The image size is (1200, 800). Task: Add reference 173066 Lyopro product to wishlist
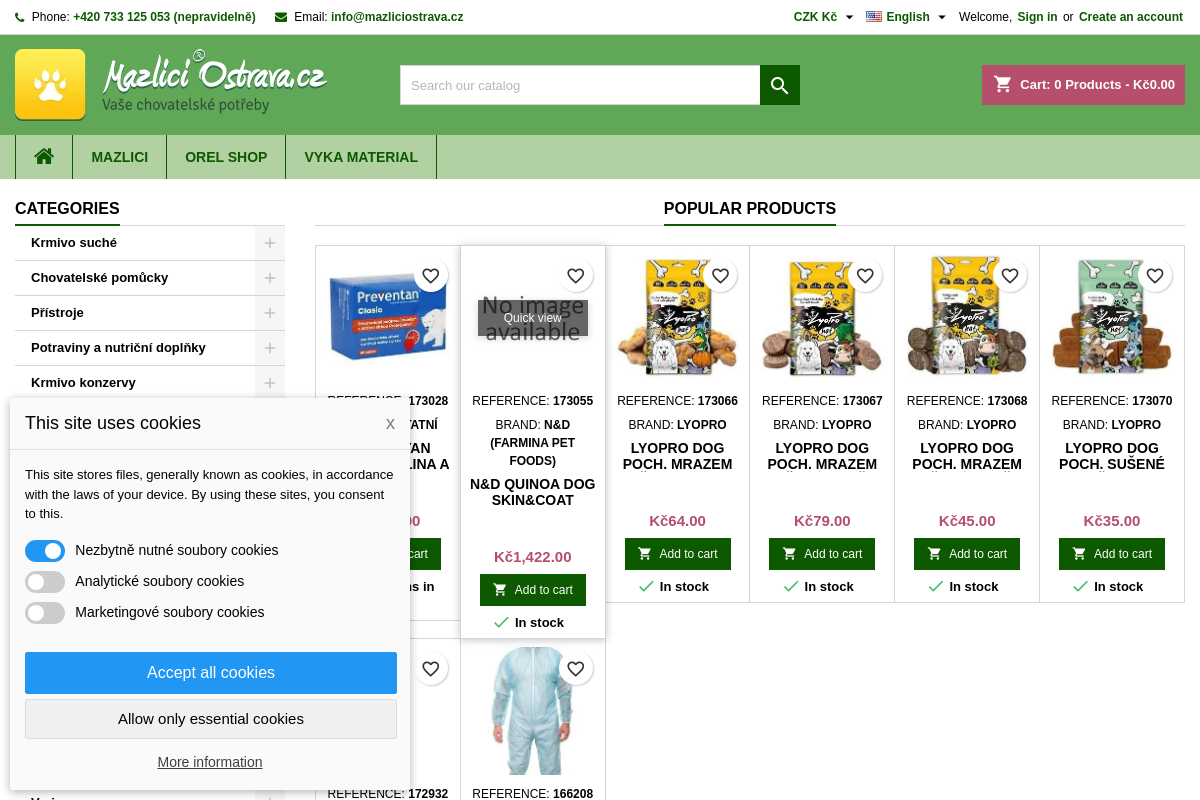(720, 276)
